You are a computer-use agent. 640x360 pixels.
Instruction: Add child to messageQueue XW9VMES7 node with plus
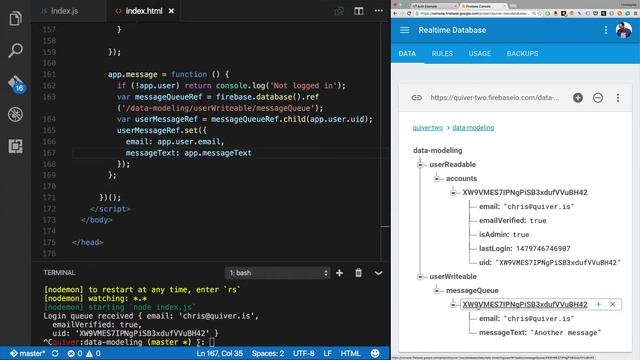[x=598, y=304]
